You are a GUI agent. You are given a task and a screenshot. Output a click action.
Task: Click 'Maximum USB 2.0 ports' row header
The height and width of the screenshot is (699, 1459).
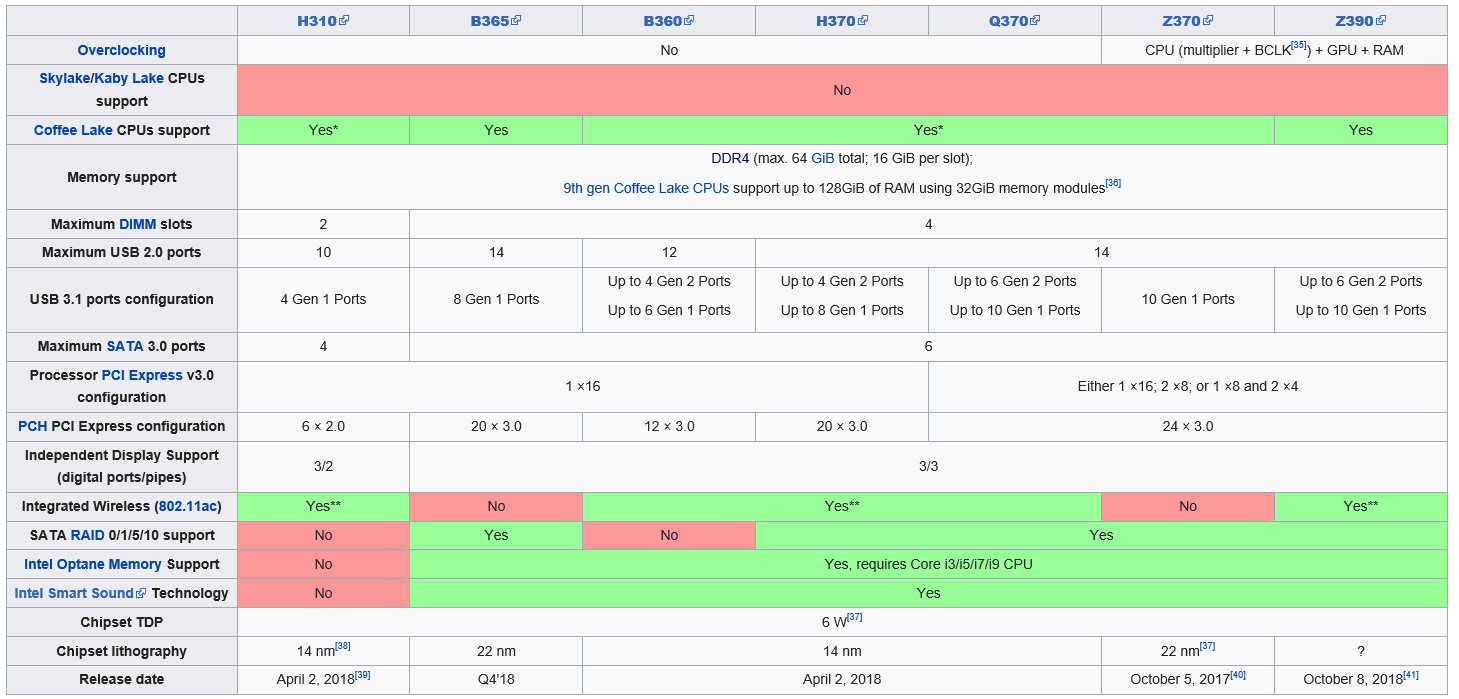click(122, 252)
